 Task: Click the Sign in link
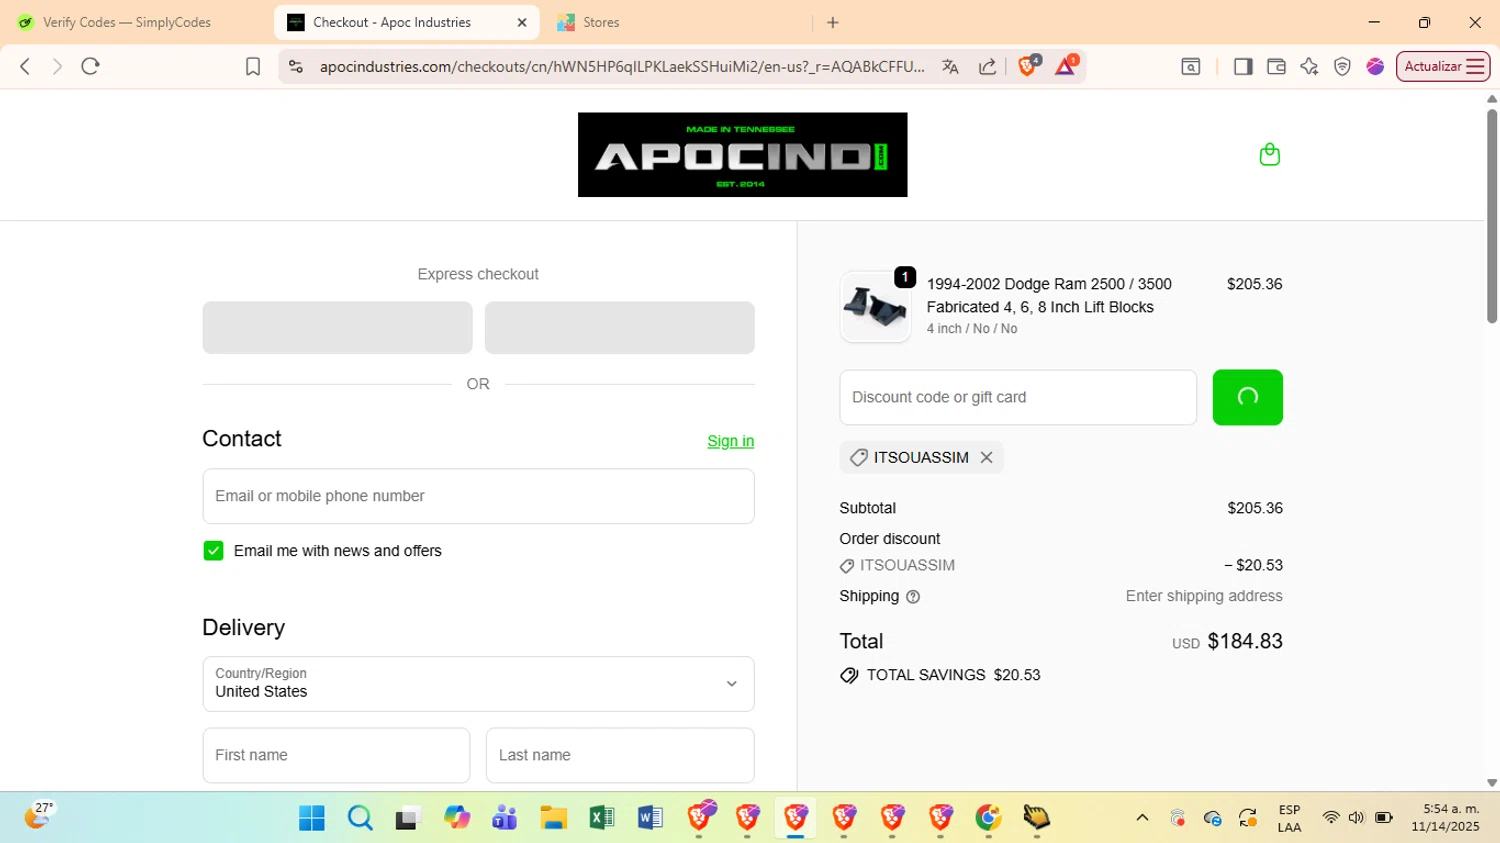(x=730, y=441)
